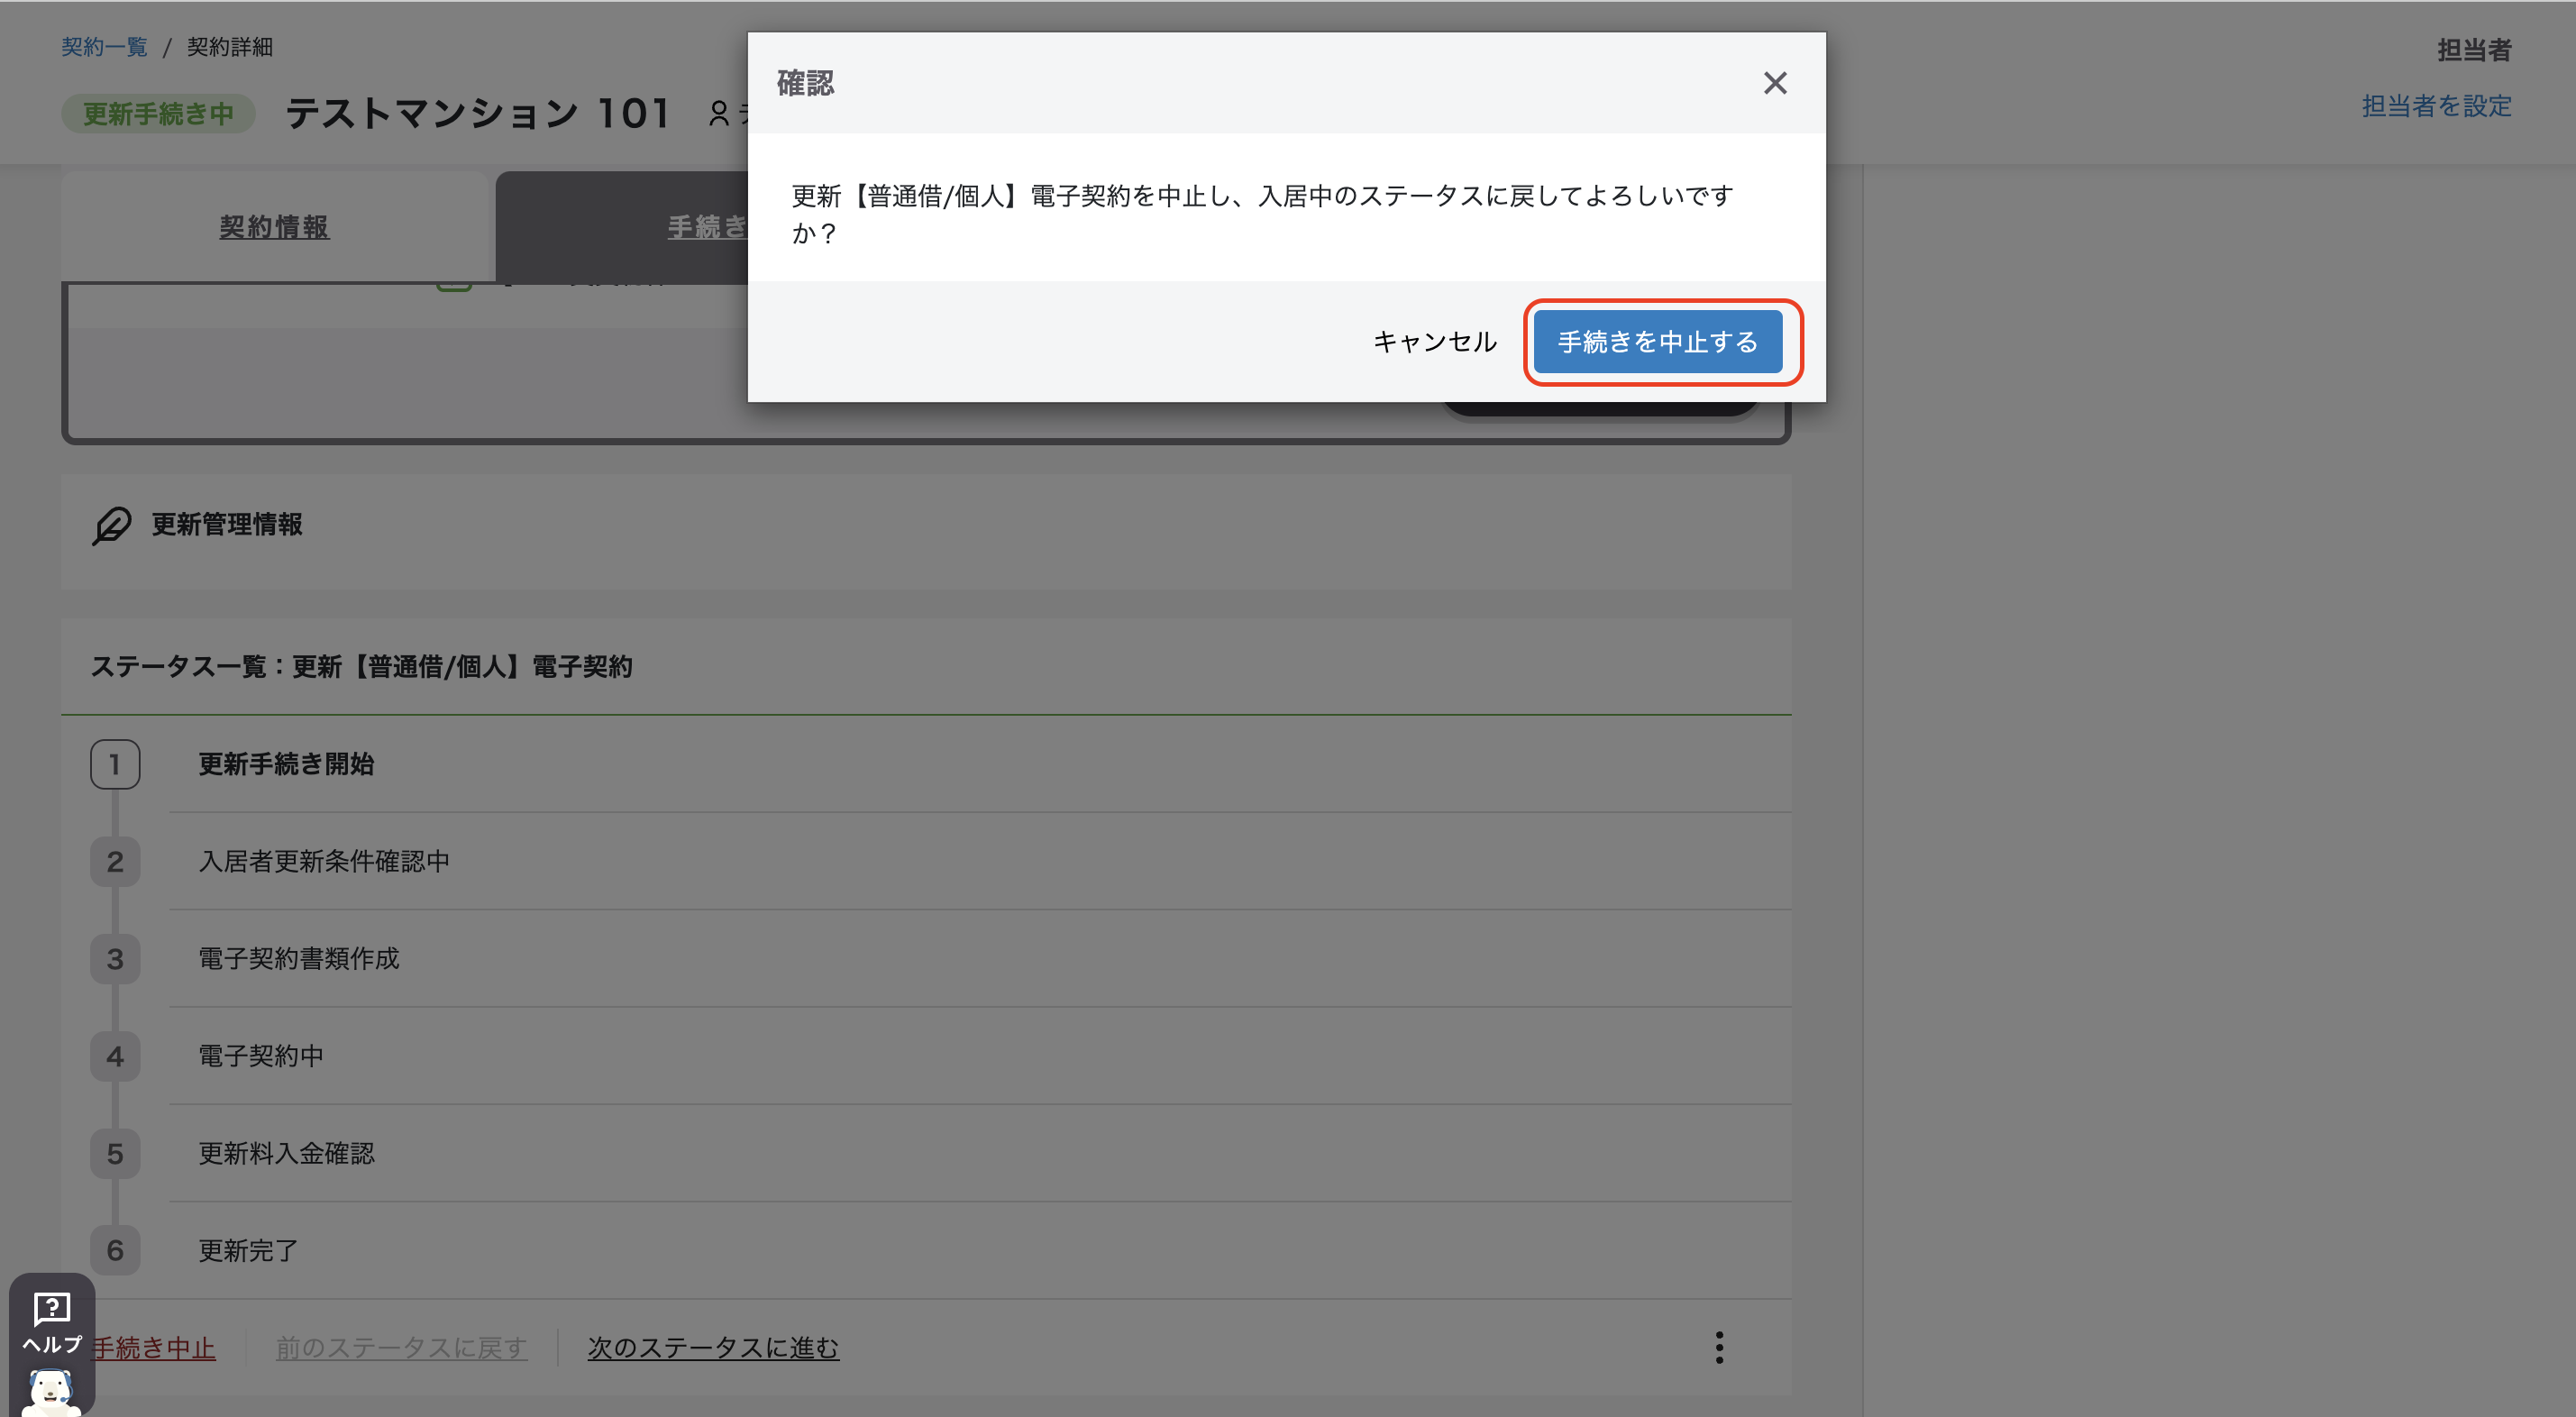Click the 更新手続き中 status badge

pos(158,113)
